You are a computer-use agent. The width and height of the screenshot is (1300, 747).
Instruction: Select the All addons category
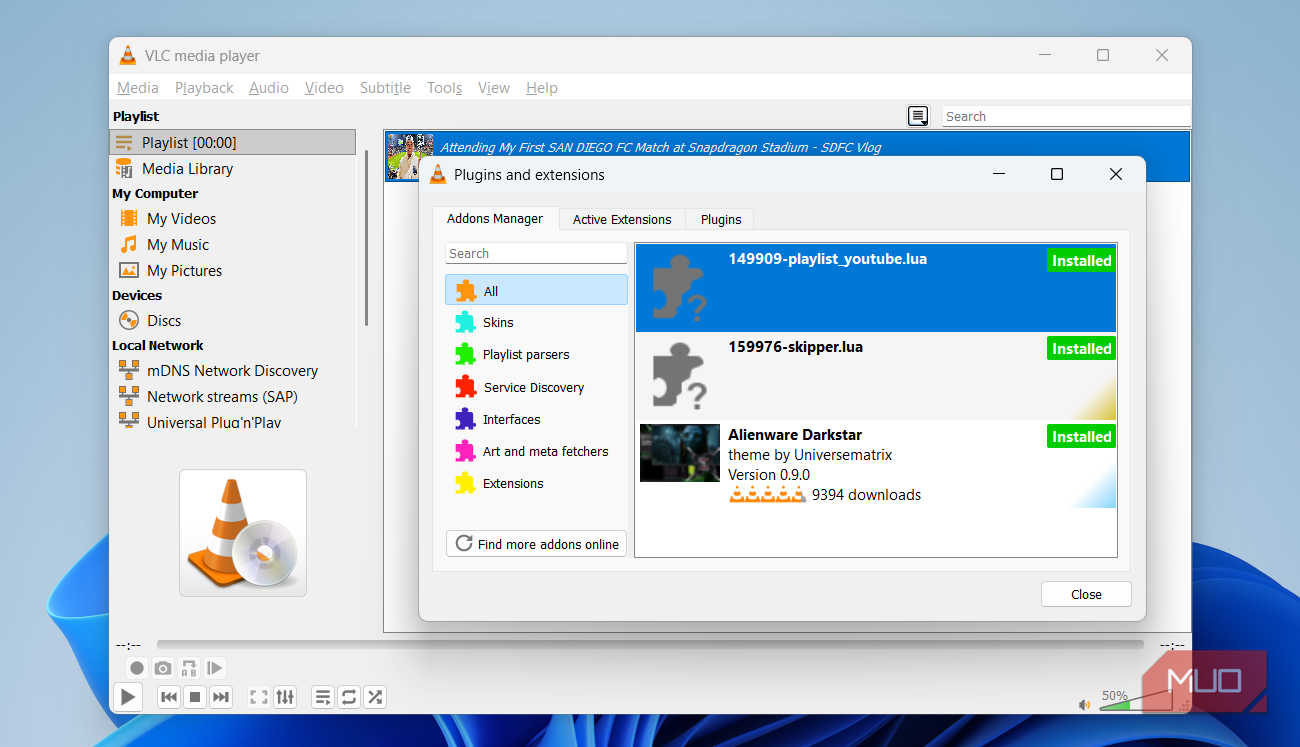(536, 291)
